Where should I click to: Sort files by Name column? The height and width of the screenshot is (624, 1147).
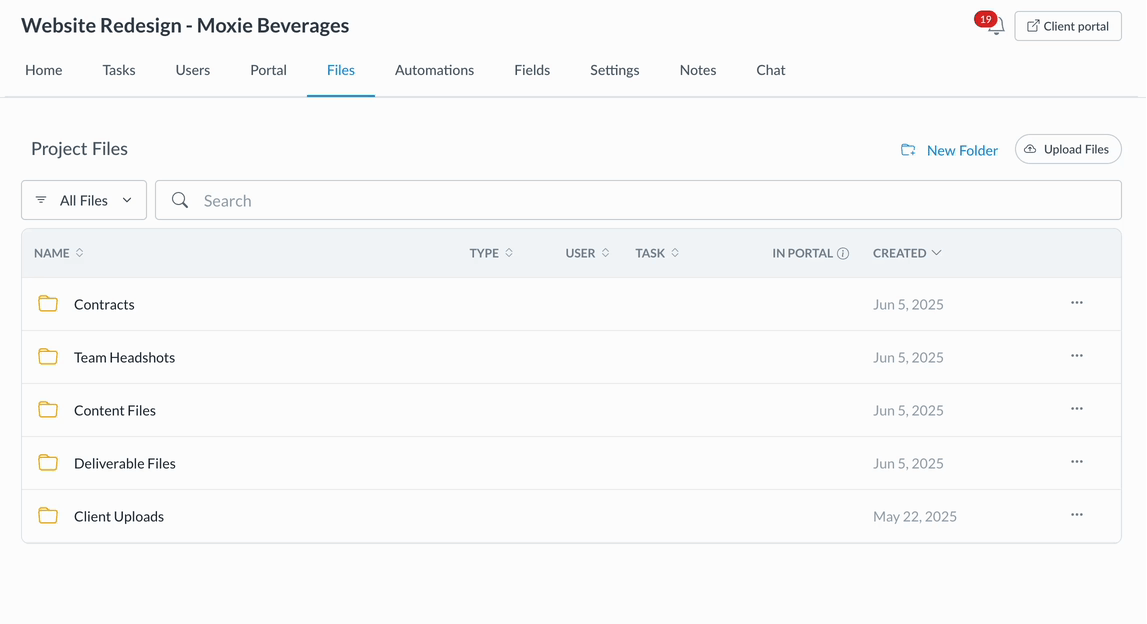(x=58, y=254)
